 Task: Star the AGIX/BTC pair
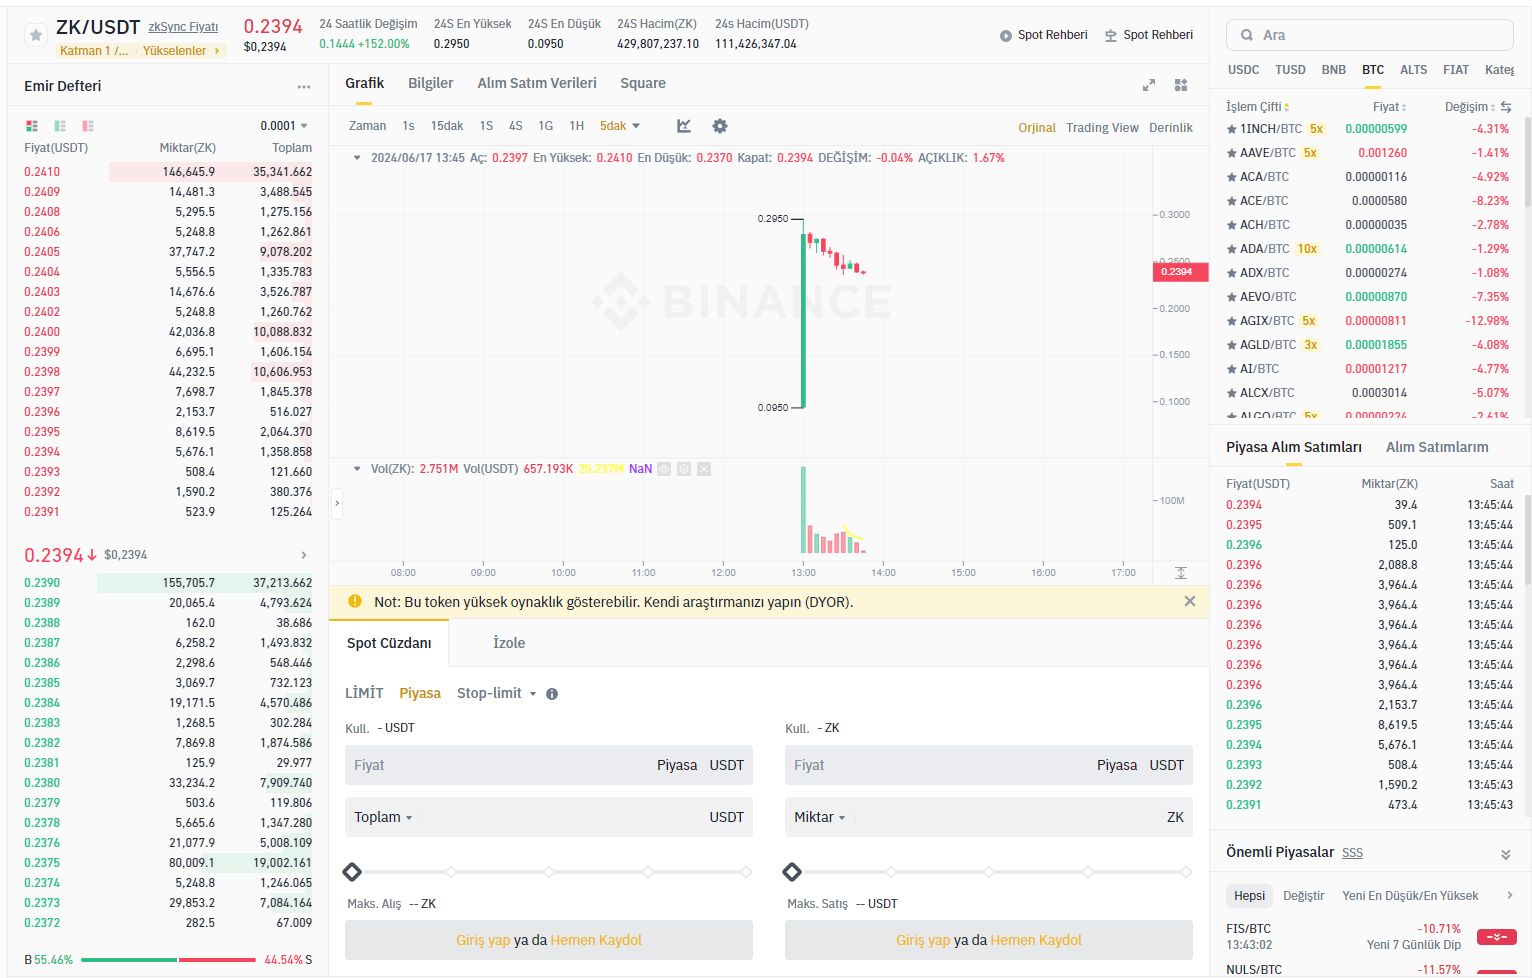tap(1232, 321)
